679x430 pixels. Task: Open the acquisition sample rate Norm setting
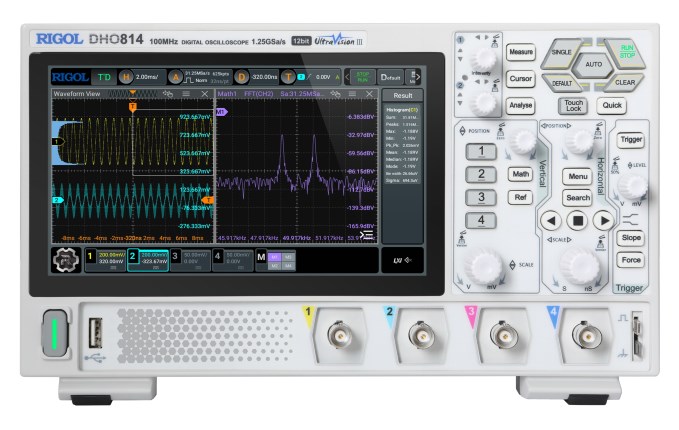[207, 78]
